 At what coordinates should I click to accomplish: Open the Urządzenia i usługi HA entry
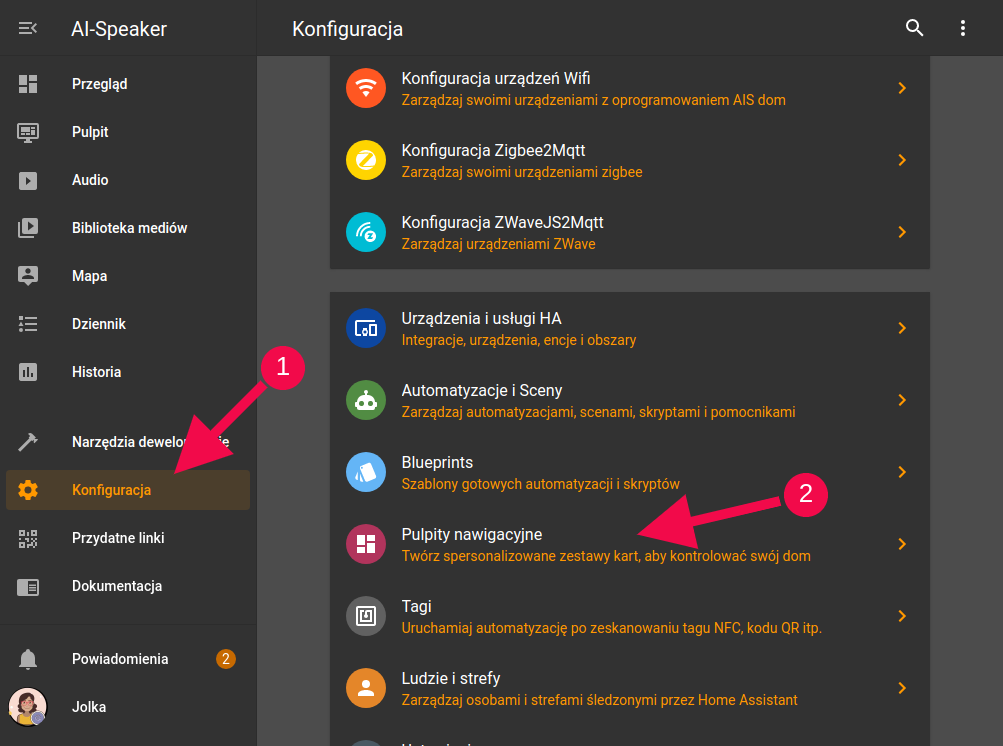click(629, 328)
